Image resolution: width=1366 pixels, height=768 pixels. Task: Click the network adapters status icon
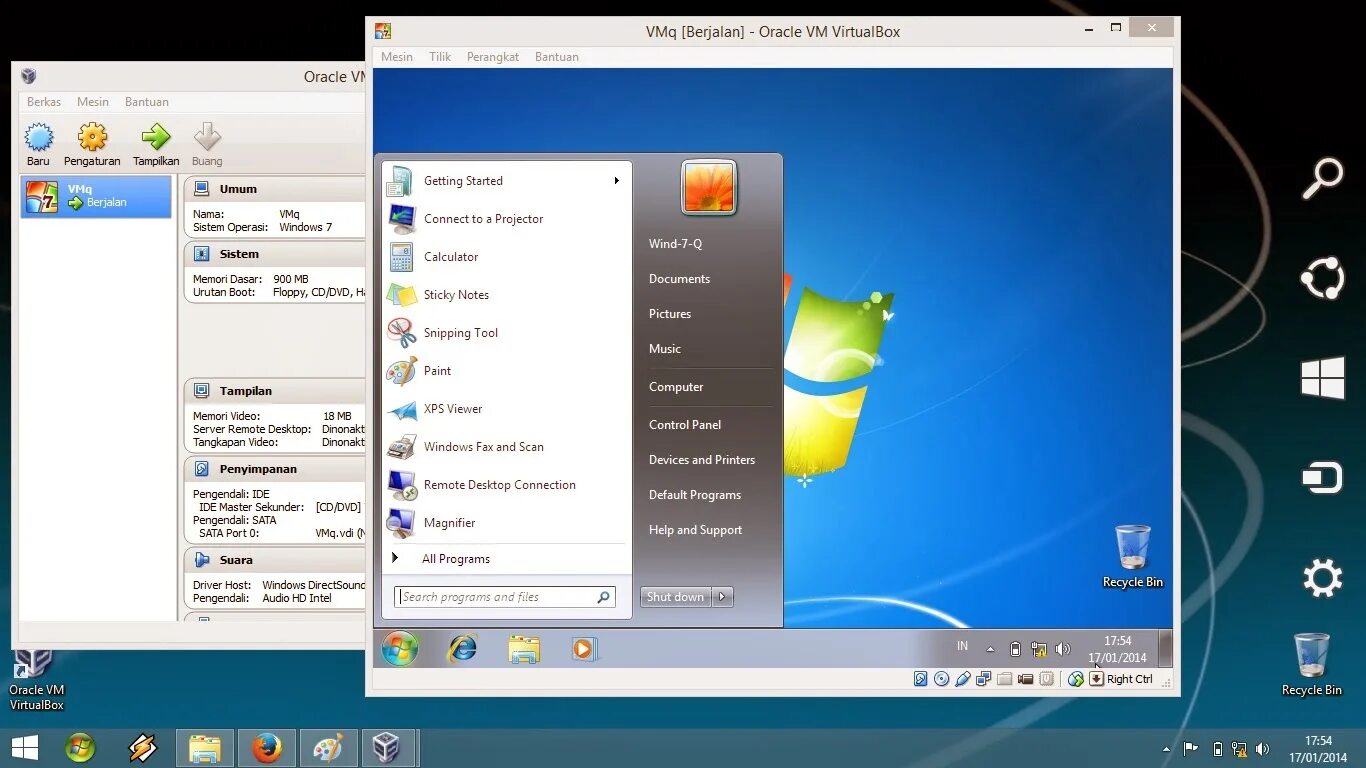pyautogui.click(x=983, y=679)
